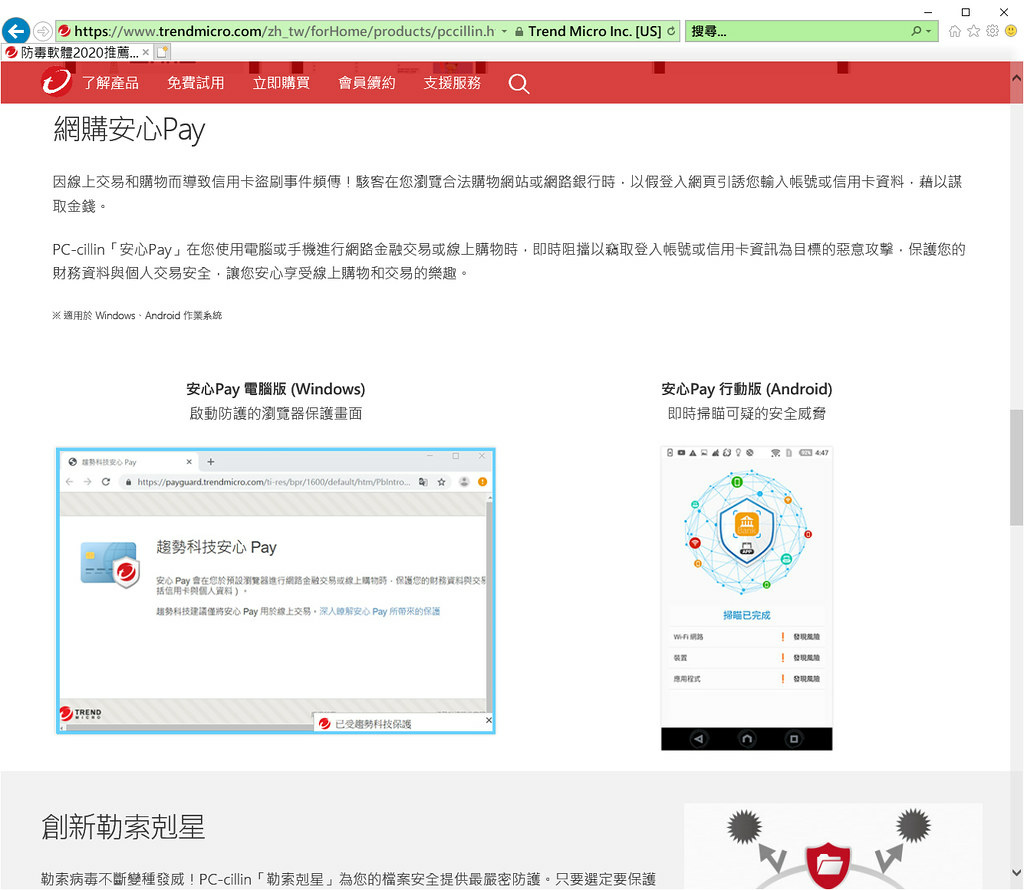Viewport: 1024px width, 890px height.
Task: Click the 掃瞄已完成 text in phone image
Action: click(x=746, y=615)
